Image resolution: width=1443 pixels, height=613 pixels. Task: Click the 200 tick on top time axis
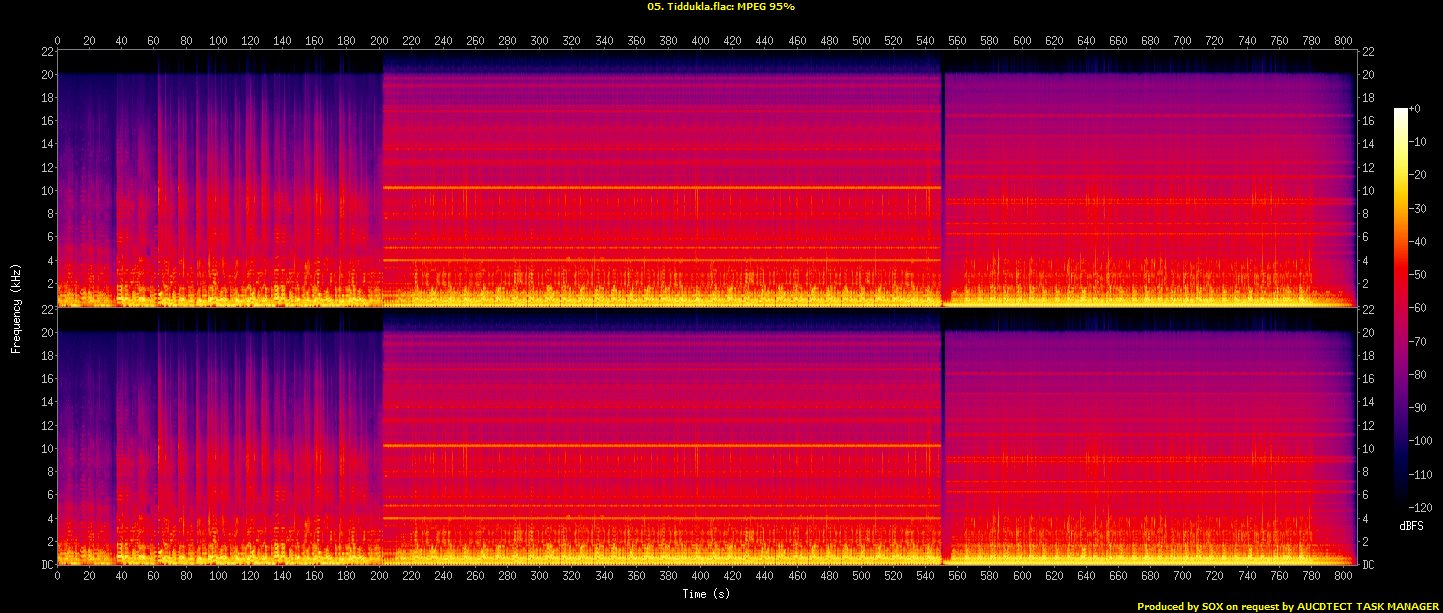(379, 41)
